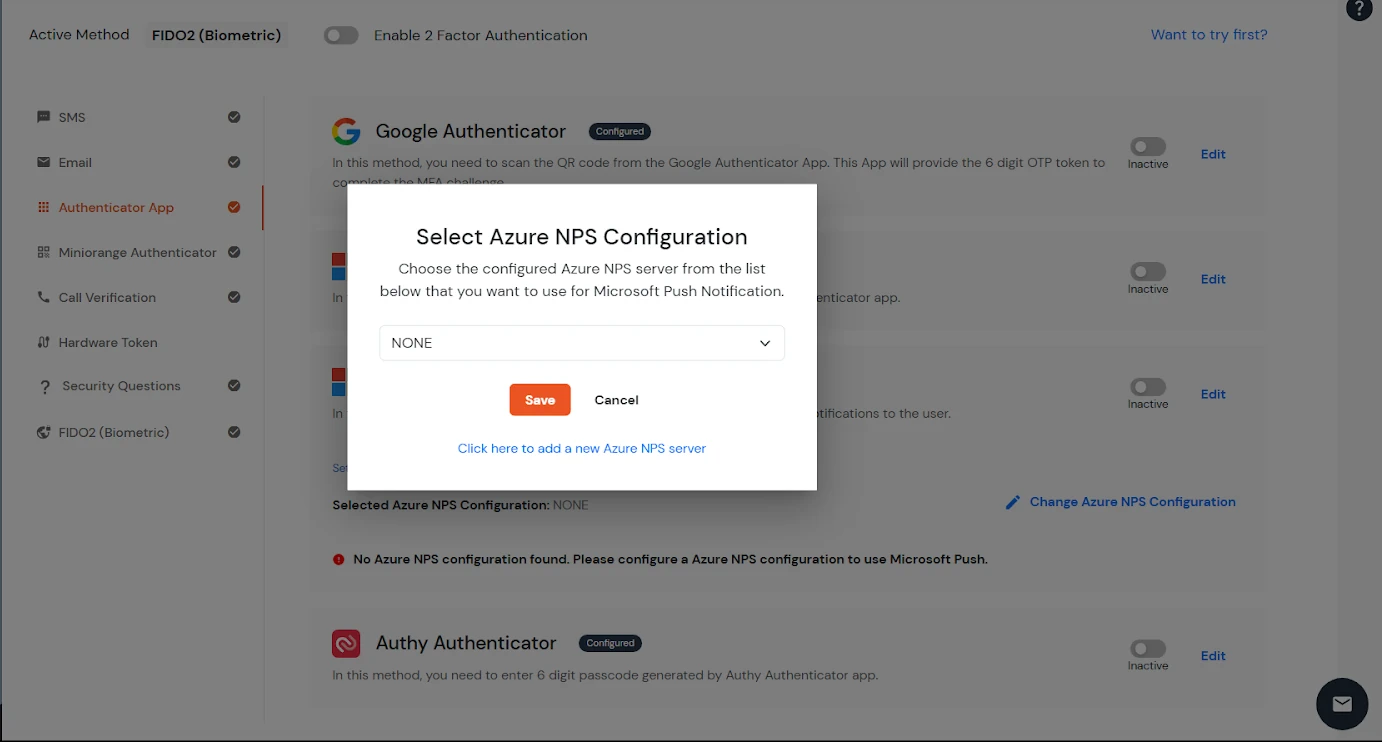Click here to add a new Azure NPS server
This screenshot has height=742, width=1382.
point(581,448)
